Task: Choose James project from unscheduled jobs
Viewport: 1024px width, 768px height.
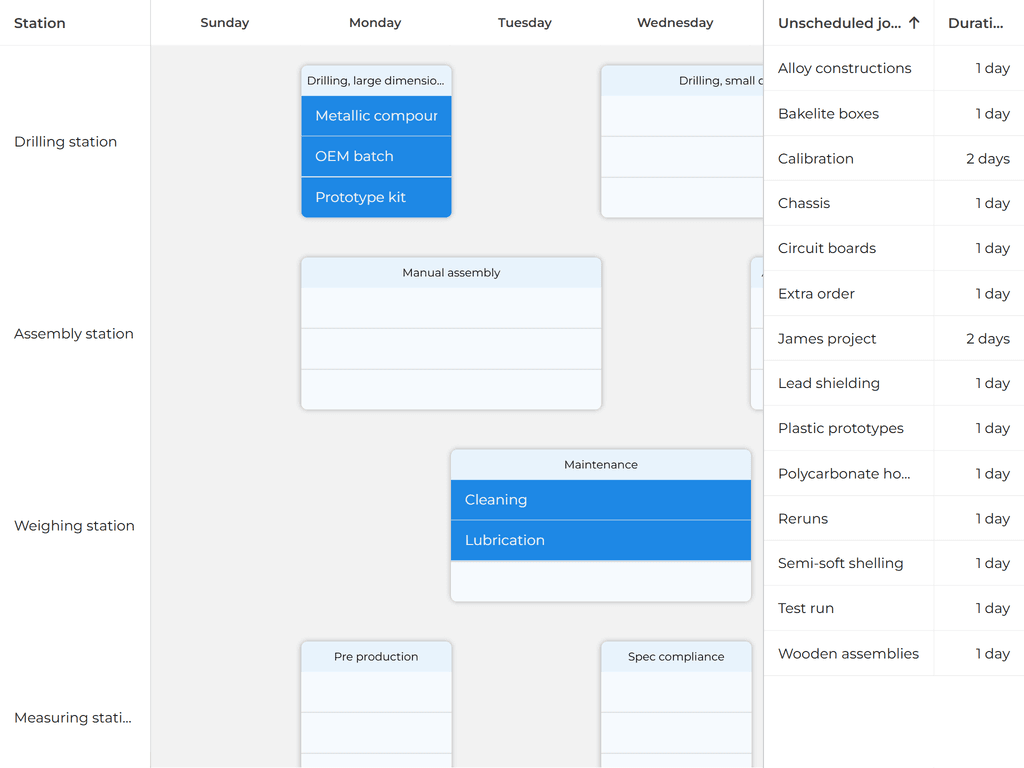Action: [x=827, y=339]
